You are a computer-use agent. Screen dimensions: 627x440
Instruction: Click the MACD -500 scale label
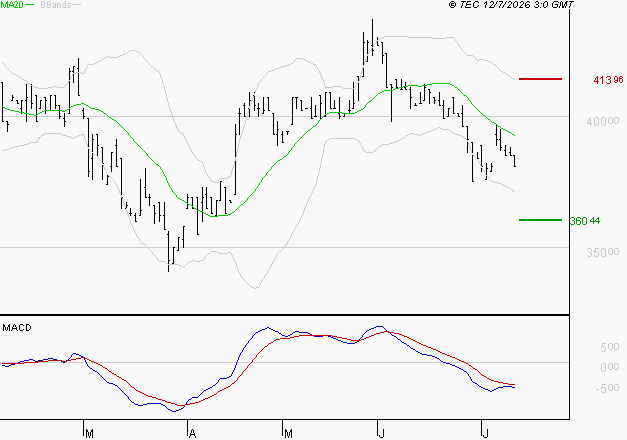tap(607, 388)
